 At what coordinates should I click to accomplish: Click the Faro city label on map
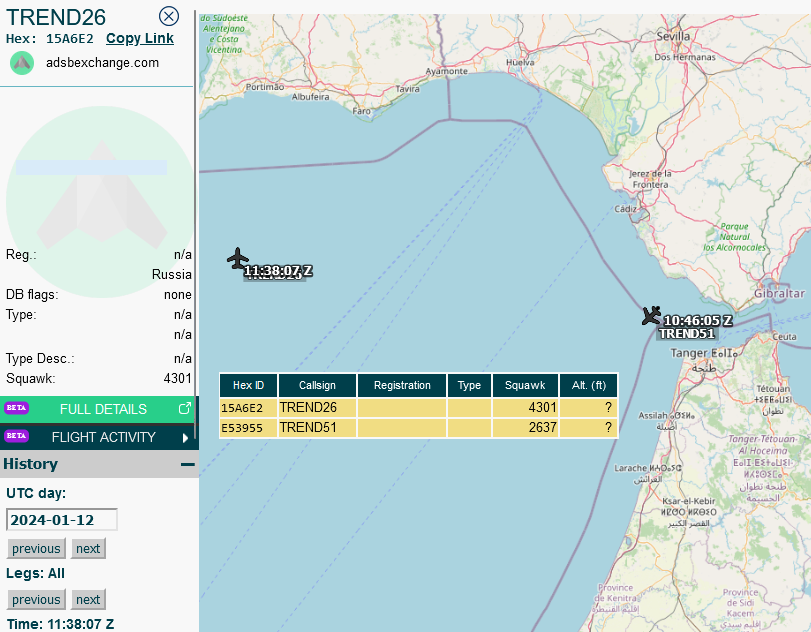click(x=362, y=111)
